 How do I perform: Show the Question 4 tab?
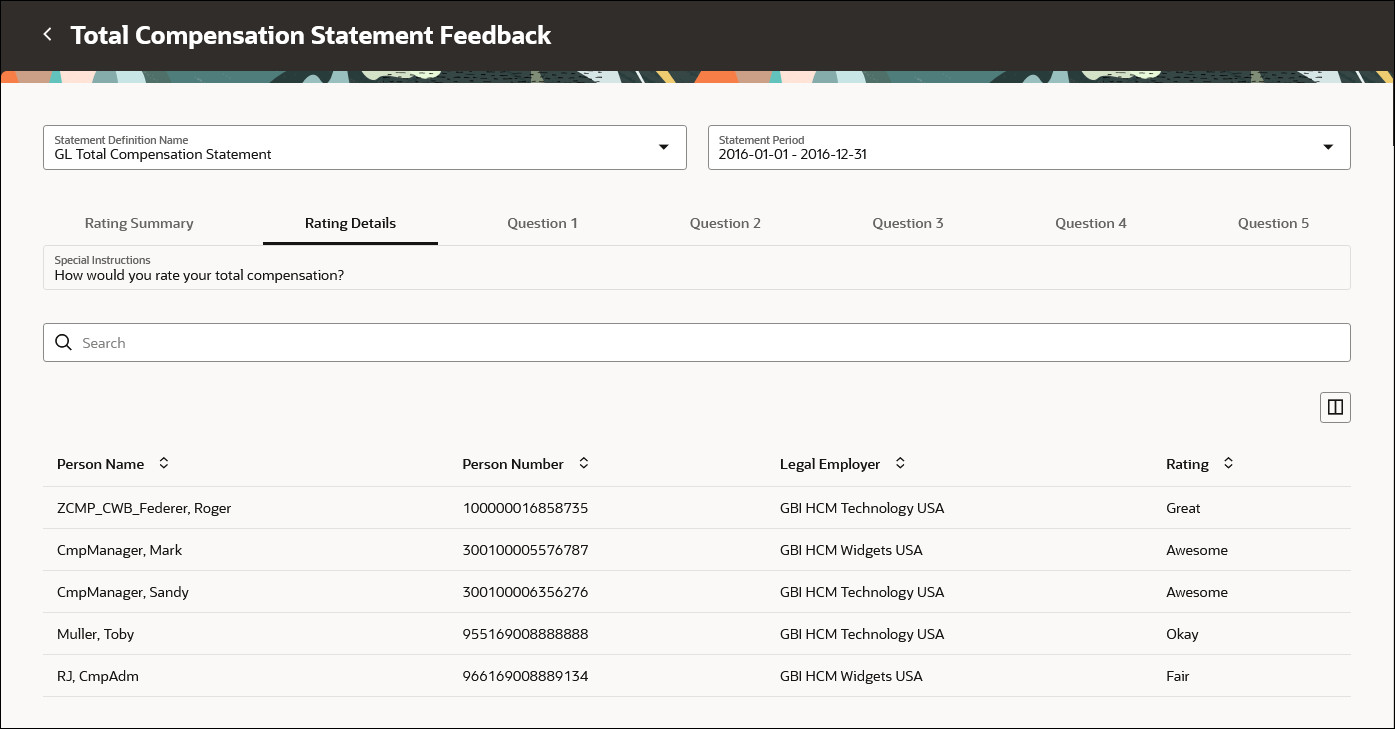click(x=1091, y=223)
